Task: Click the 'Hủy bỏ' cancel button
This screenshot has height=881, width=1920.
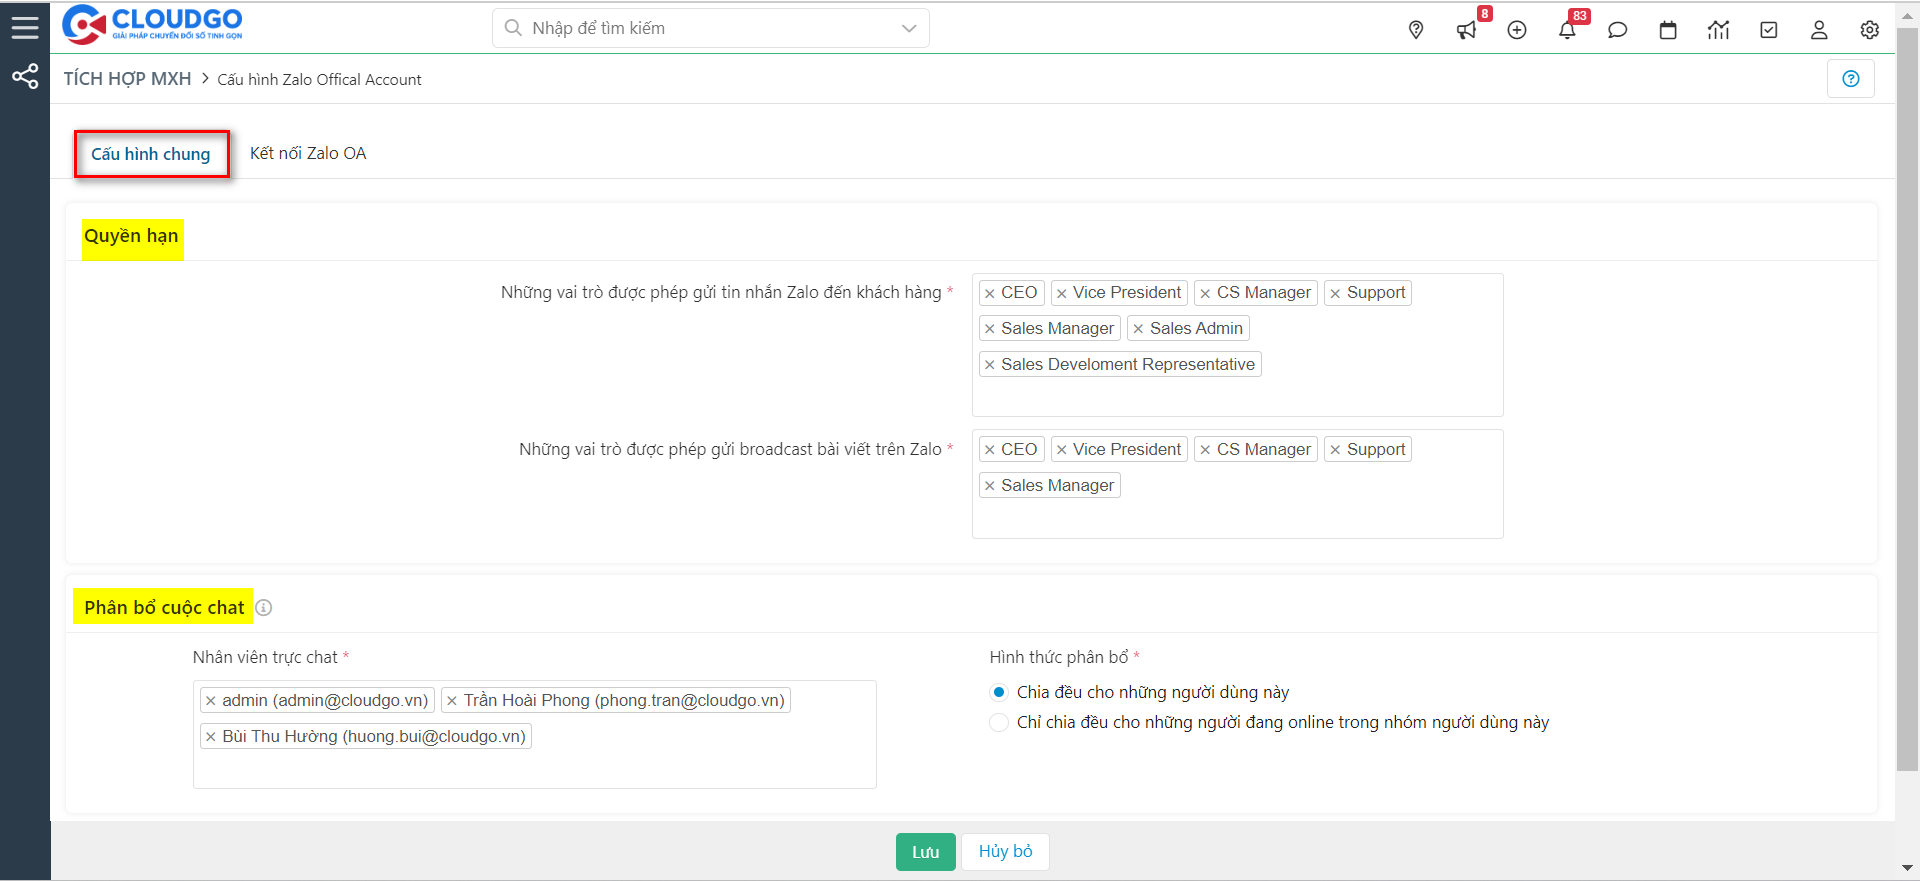Action: (x=1005, y=852)
